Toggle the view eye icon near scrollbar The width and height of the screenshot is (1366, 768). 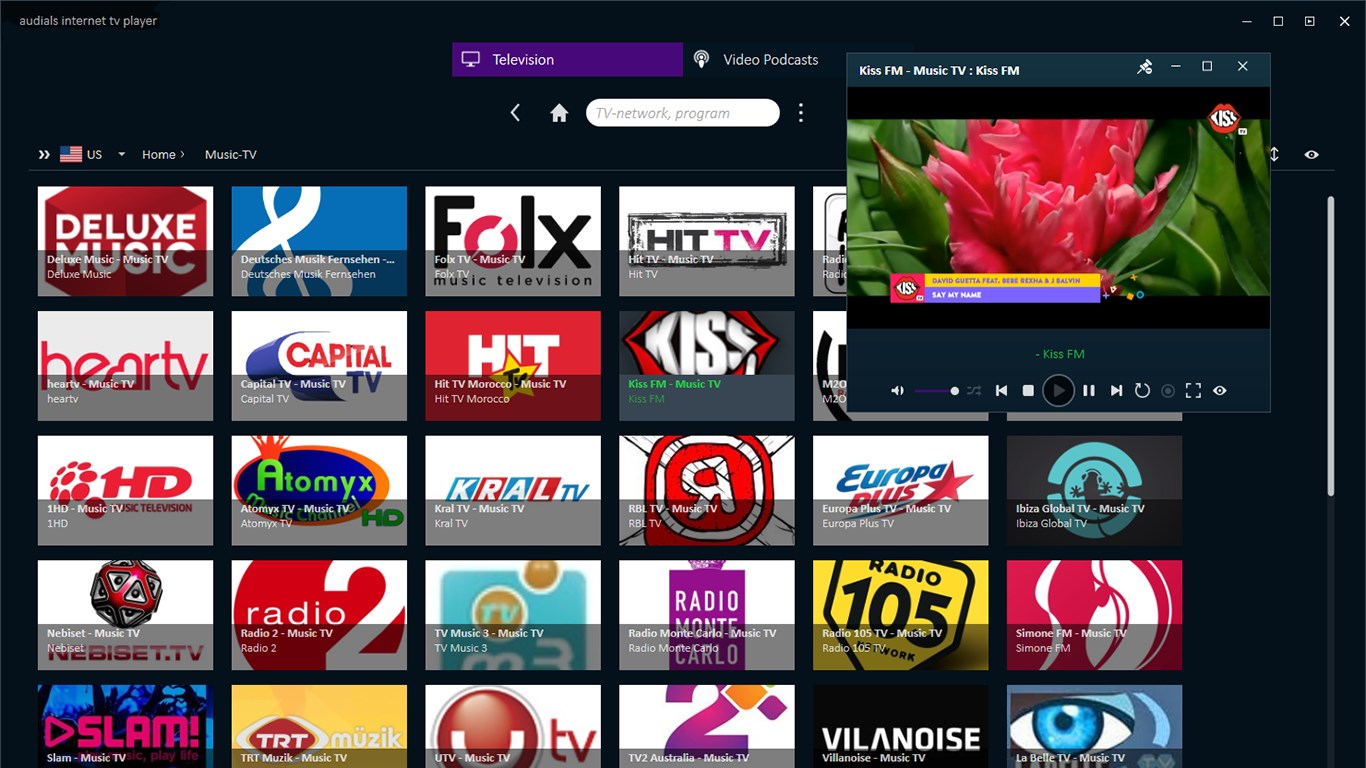1311,155
